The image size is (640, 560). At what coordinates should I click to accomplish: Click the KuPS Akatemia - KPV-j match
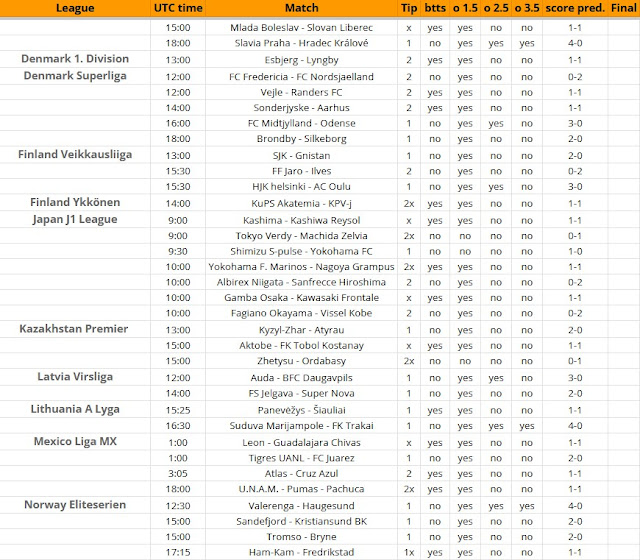coord(302,203)
